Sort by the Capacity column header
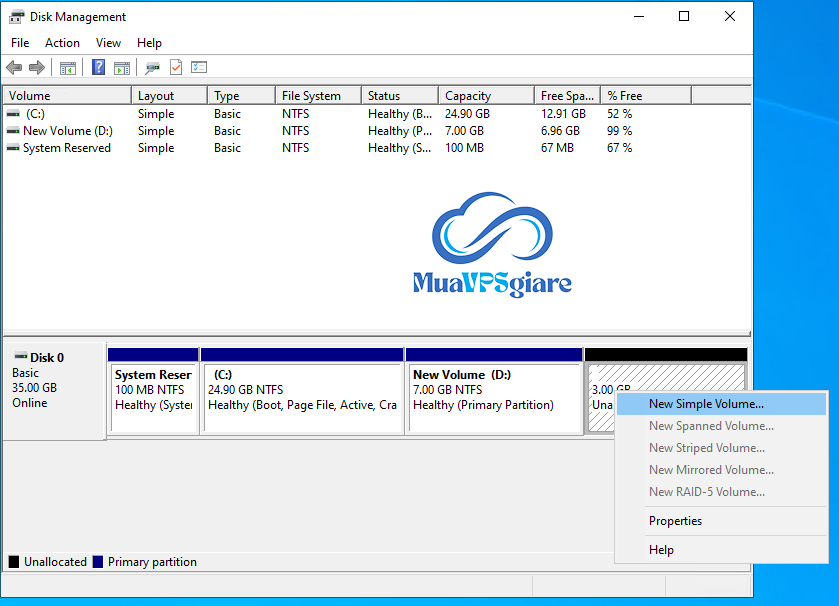This screenshot has width=839, height=606. click(468, 96)
